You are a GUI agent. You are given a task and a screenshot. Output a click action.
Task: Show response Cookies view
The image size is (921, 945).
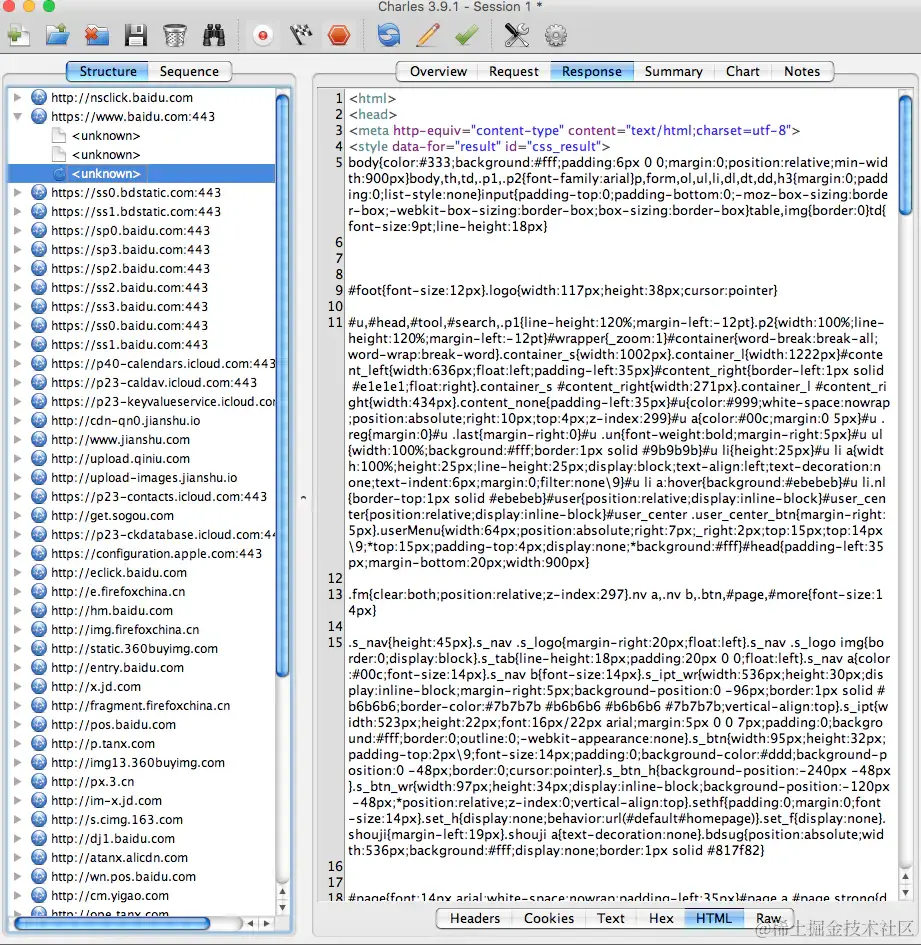(x=549, y=918)
